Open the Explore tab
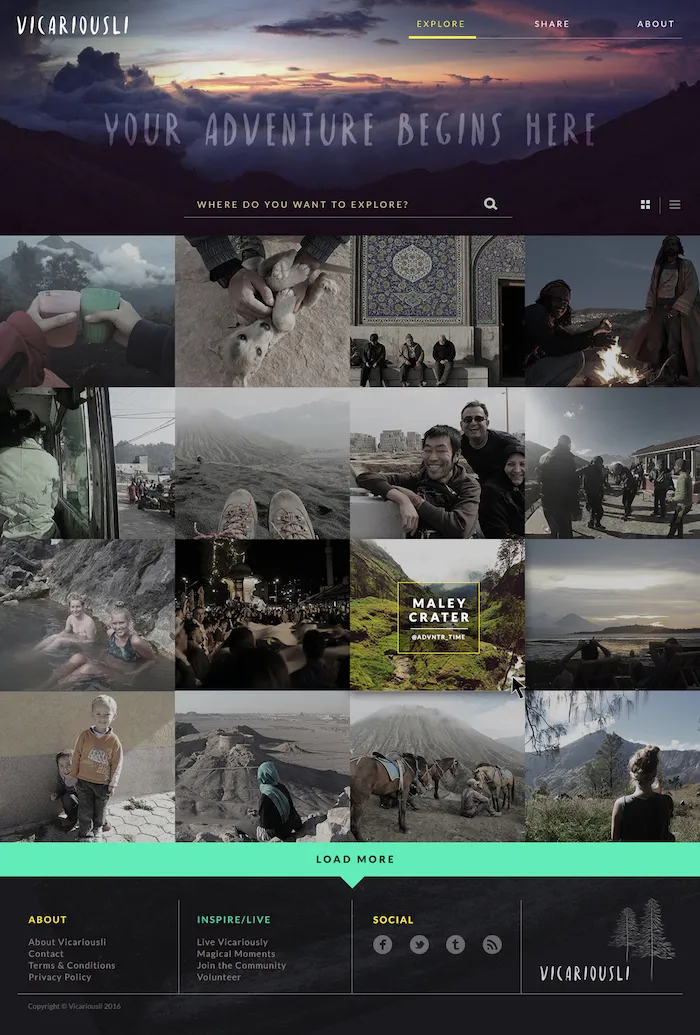 (x=440, y=24)
